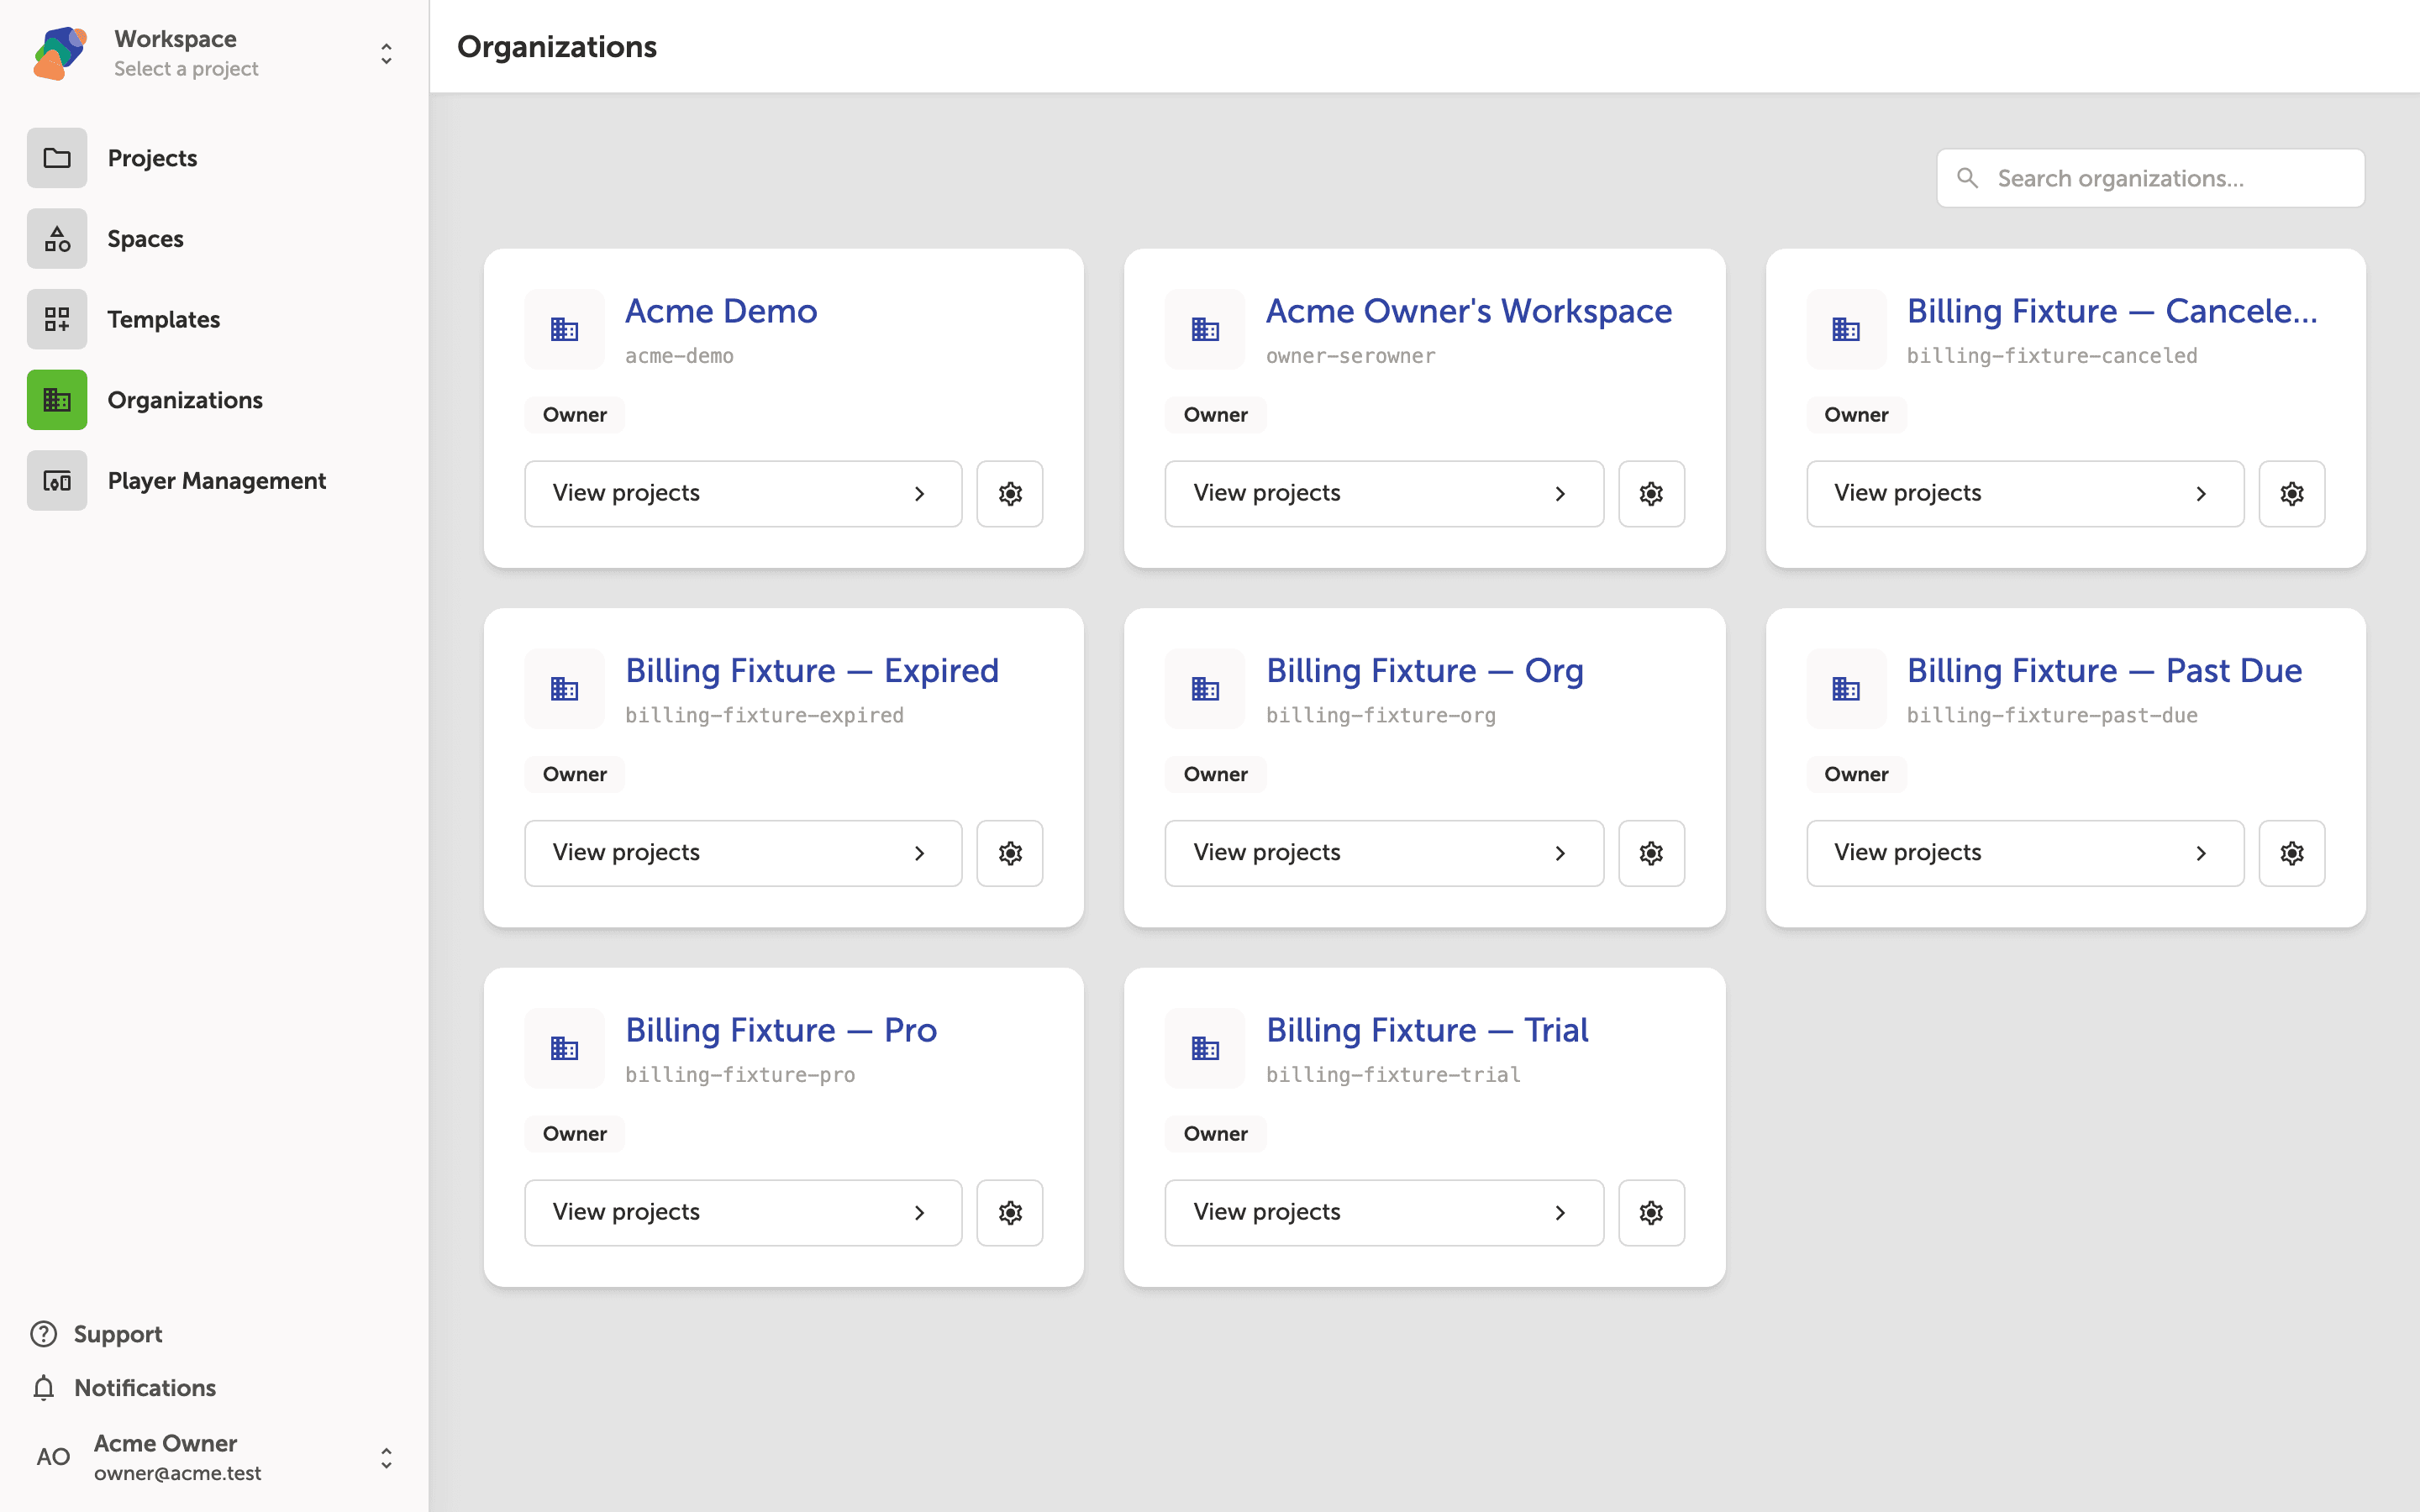Open the Billing Fixture — Trial title link

1427,1030
